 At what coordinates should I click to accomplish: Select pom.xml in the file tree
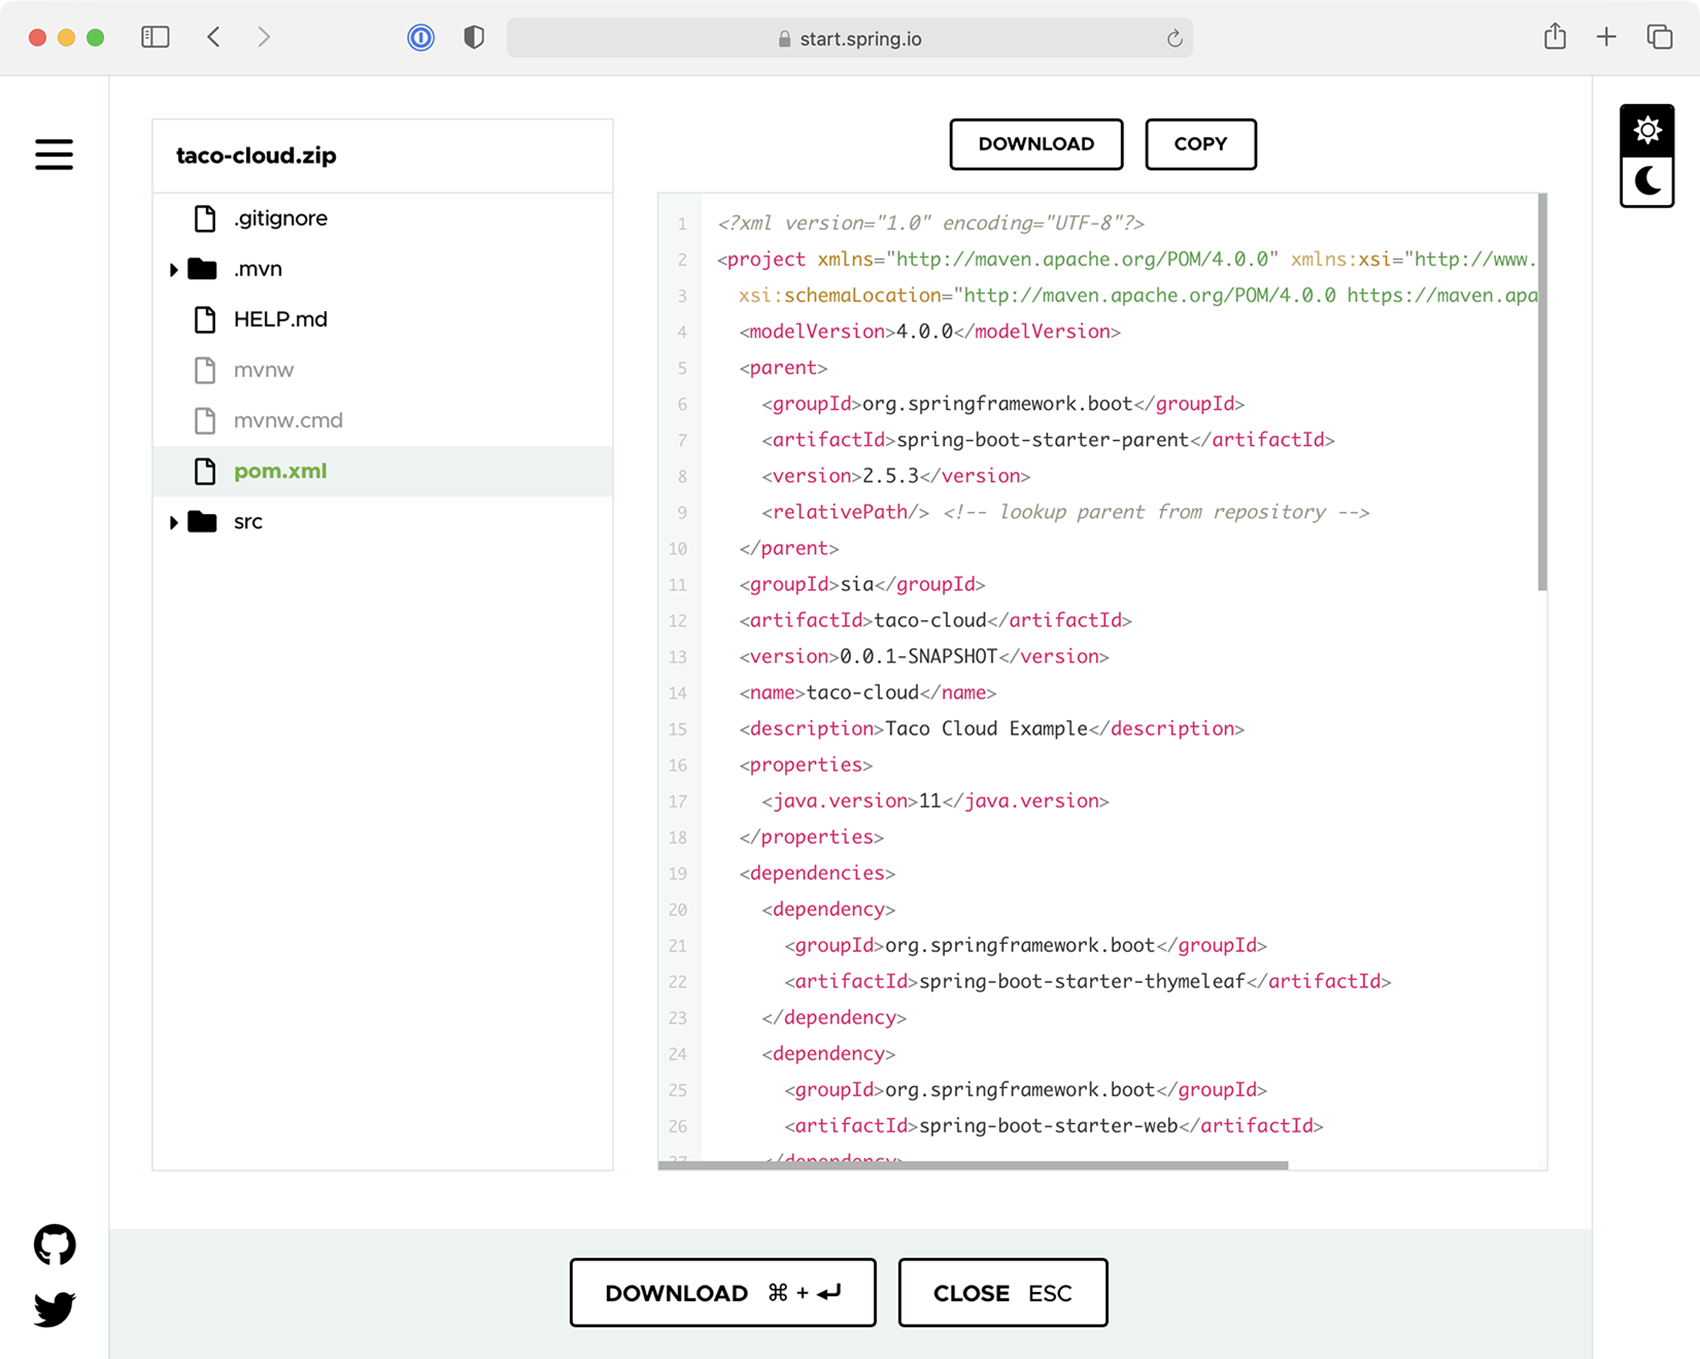click(x=280, y=471)
